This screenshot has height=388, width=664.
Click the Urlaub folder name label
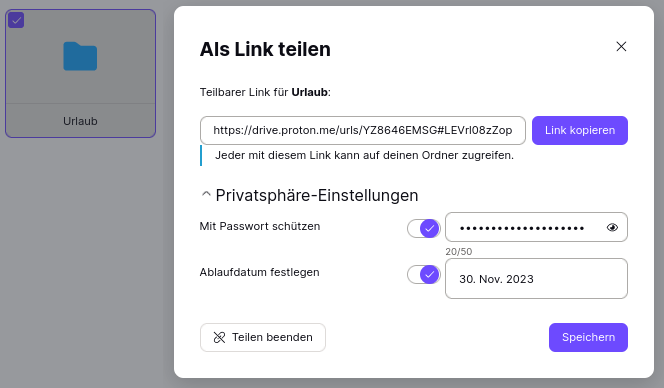[x=80, y=121]
